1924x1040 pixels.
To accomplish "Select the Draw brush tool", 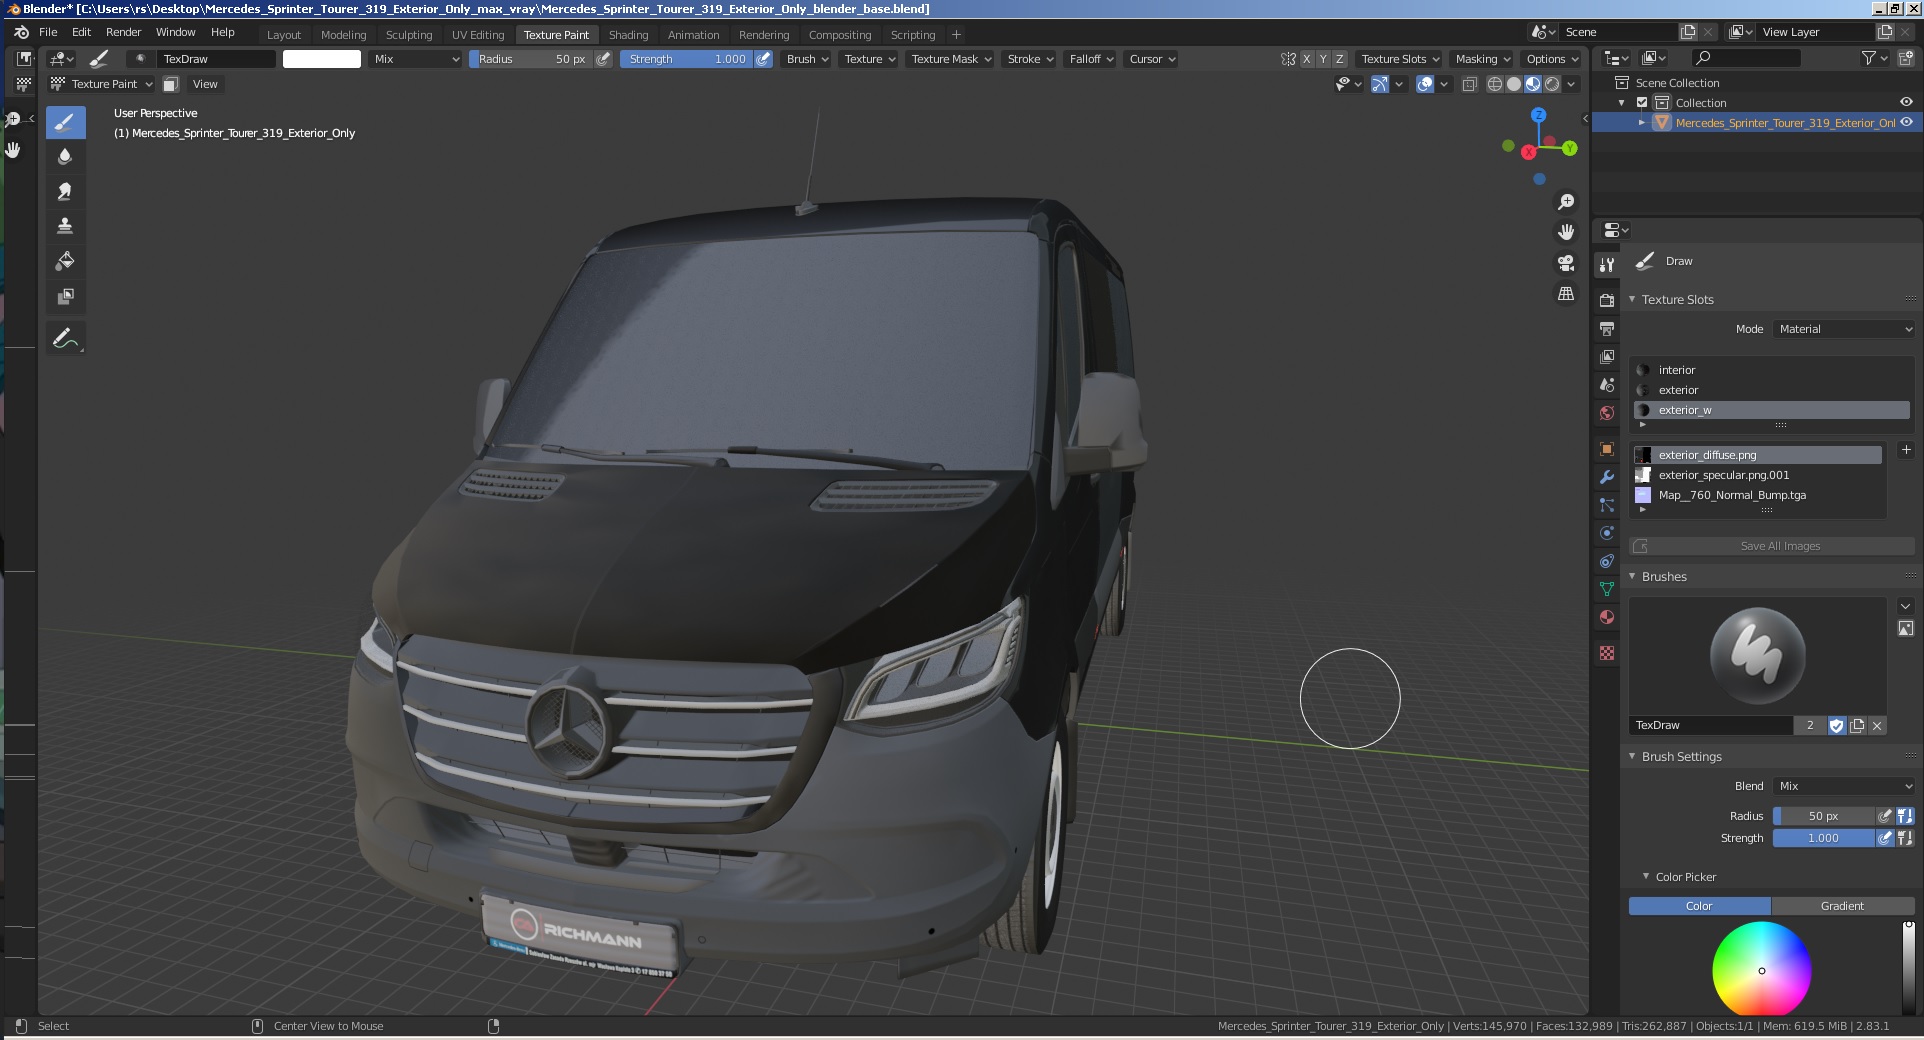I will click(65, 123).
